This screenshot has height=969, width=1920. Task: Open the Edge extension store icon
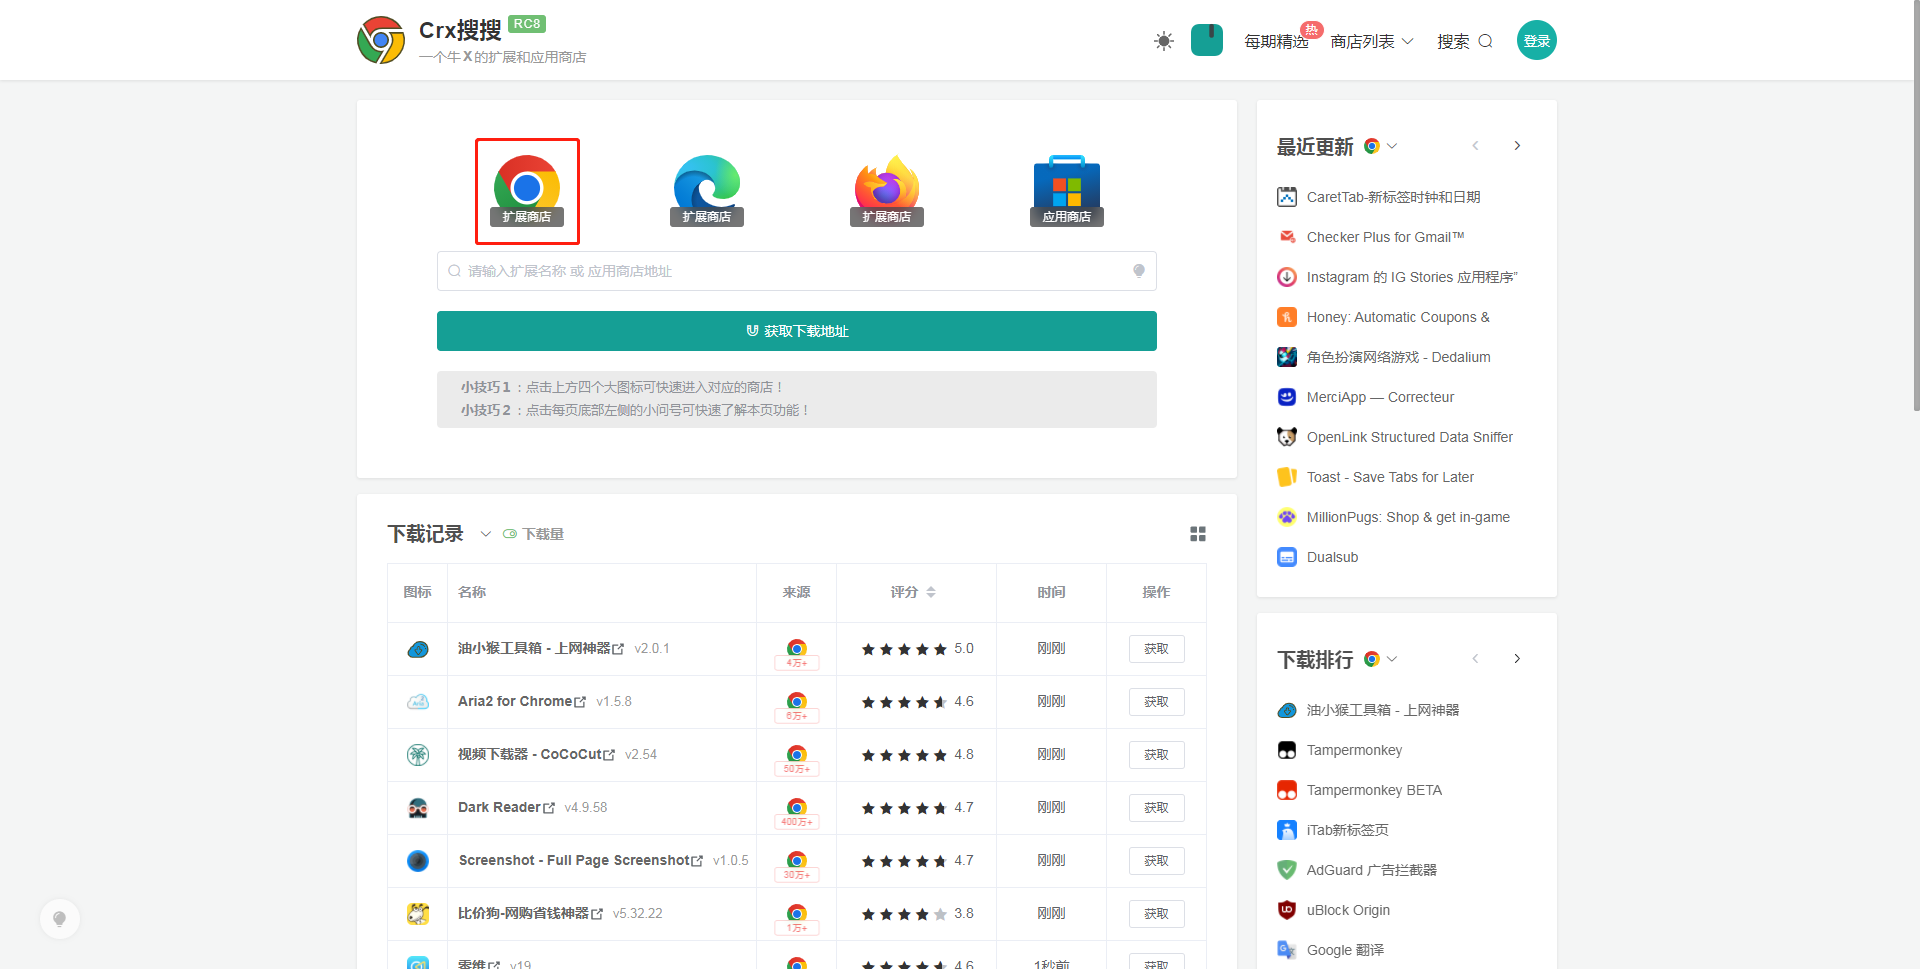(x=707, y=191)
